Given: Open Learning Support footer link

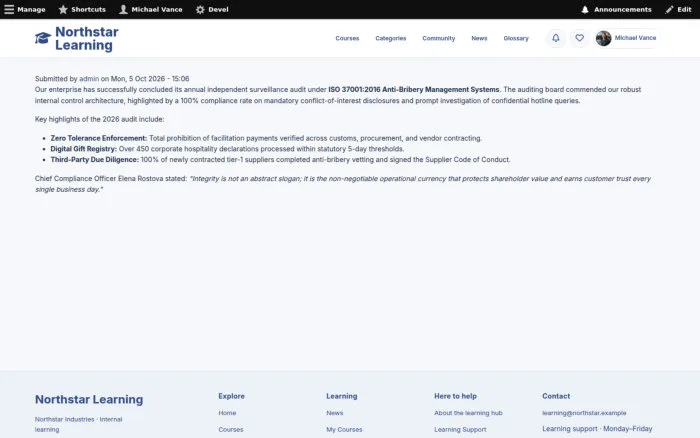Looking at the screenshot, I should (x=460, y=430).
